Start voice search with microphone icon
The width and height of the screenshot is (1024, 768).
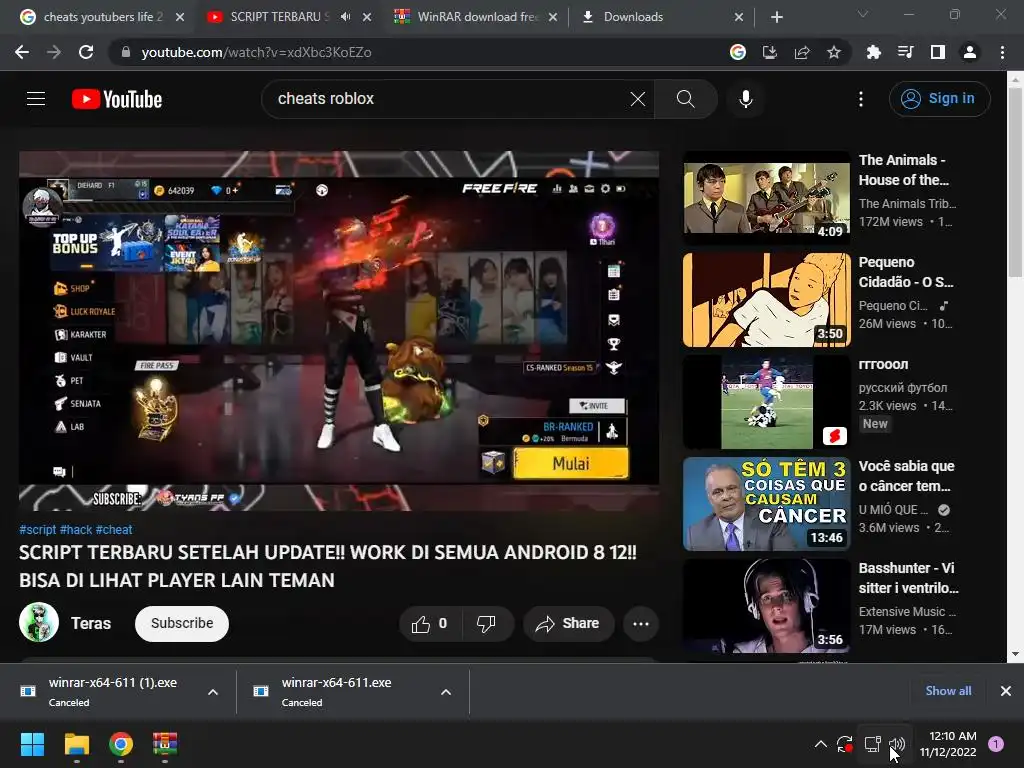pos(746,99)
